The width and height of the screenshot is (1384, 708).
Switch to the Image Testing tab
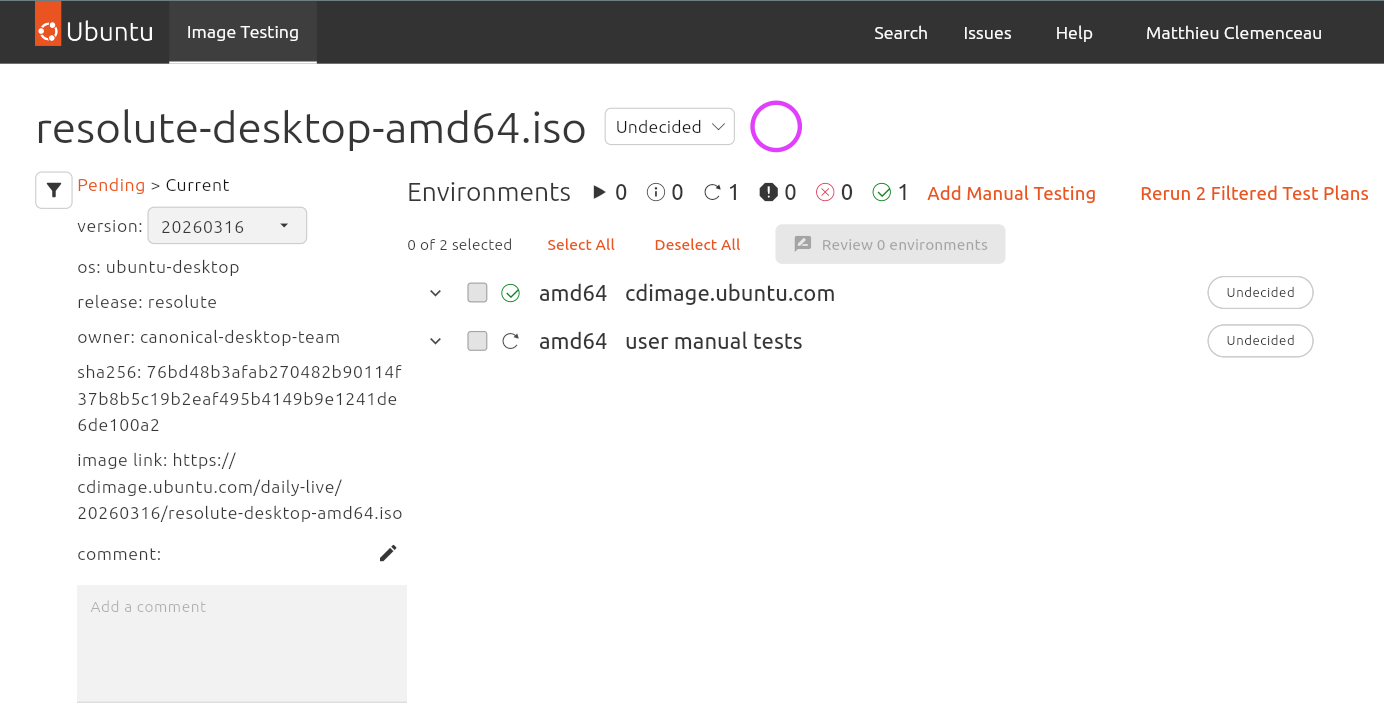point(243,32)
